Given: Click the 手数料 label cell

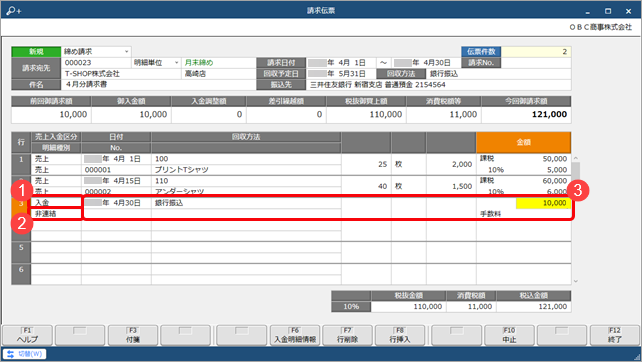Looking at the screenshot, I should click(491, 214).
